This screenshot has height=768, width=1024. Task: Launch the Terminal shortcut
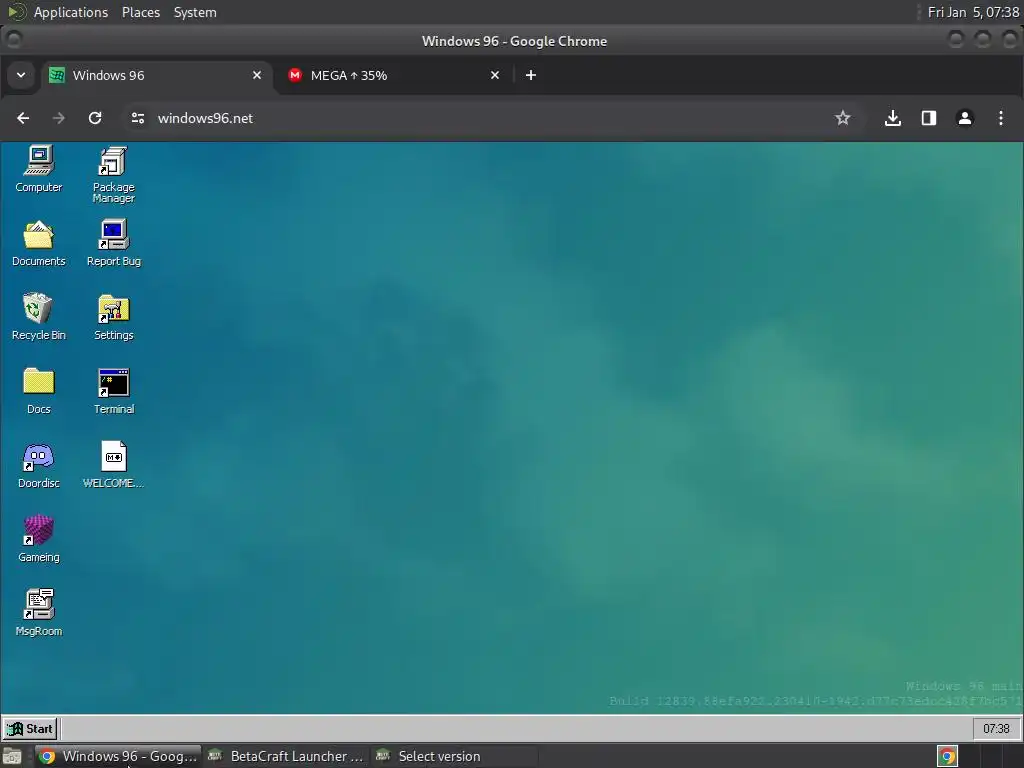pyautogui.click(x=114, y=391)
